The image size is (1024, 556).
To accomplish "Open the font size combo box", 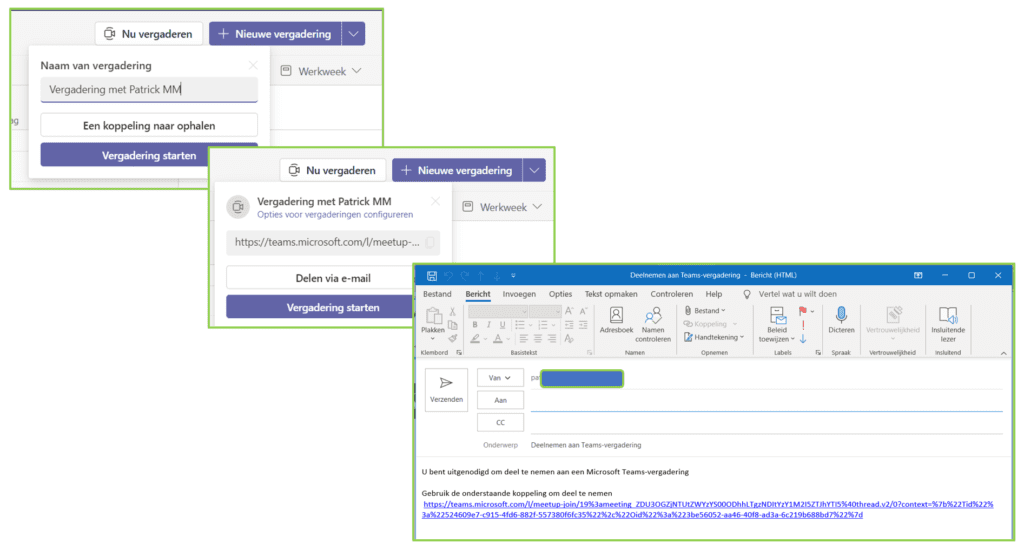I will point(545,312).
